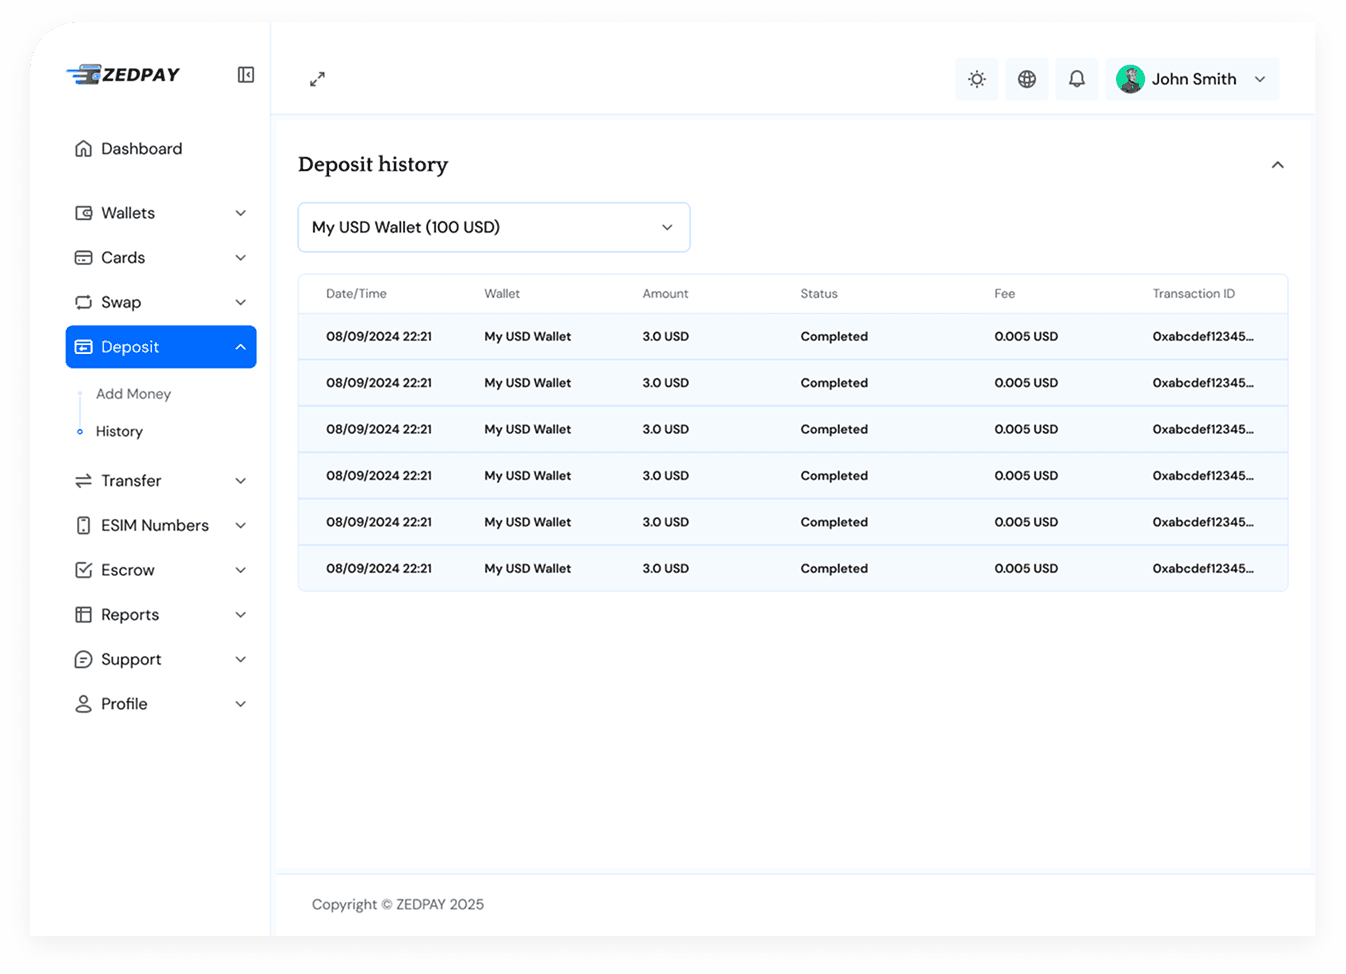Click the Cards icon in sidebar
Viewport: 1346px width, 974px height.
tap(84, 258)
